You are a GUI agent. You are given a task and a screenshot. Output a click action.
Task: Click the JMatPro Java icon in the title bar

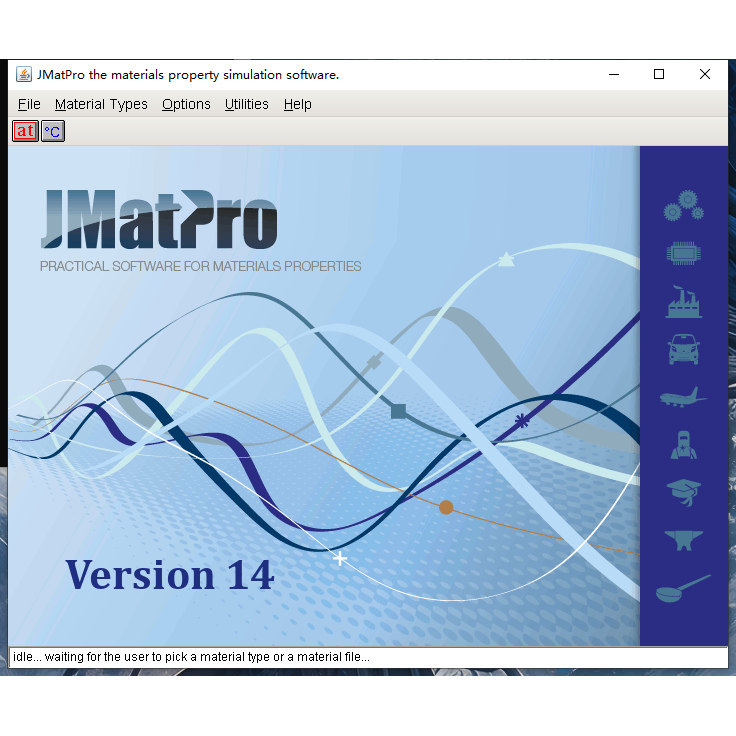pos(23,74)
